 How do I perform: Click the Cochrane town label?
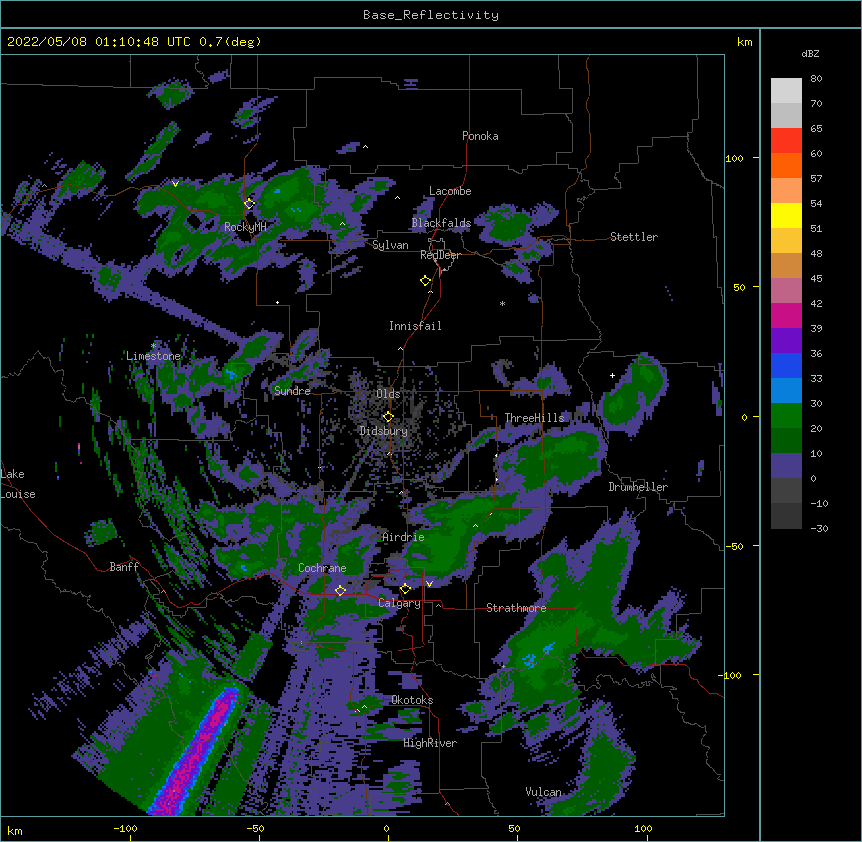click(322, 568)
